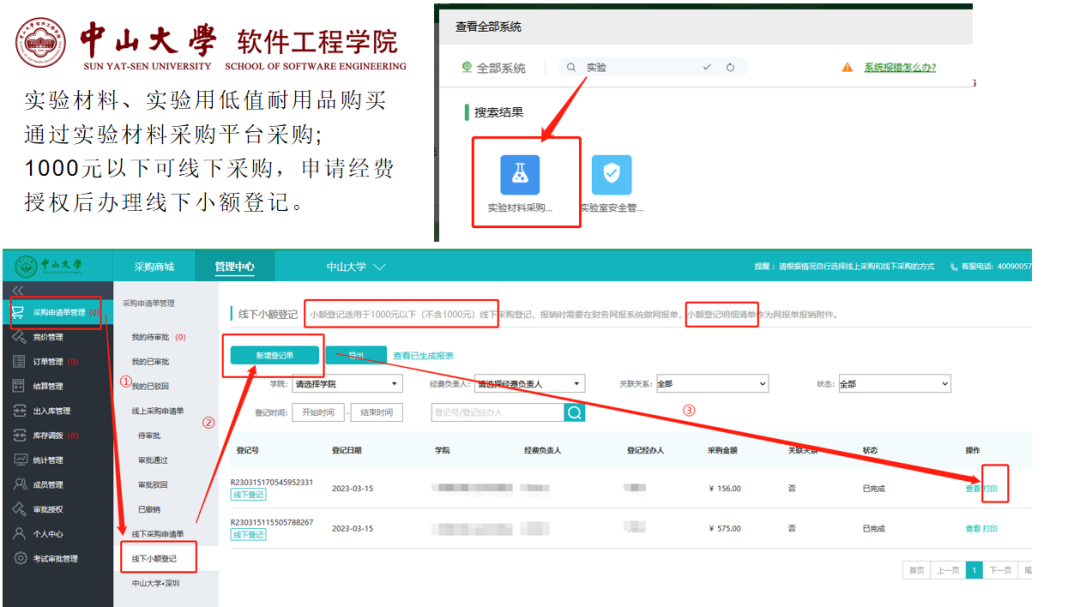Open the 查看已生成报表 link

coord(423,355)
